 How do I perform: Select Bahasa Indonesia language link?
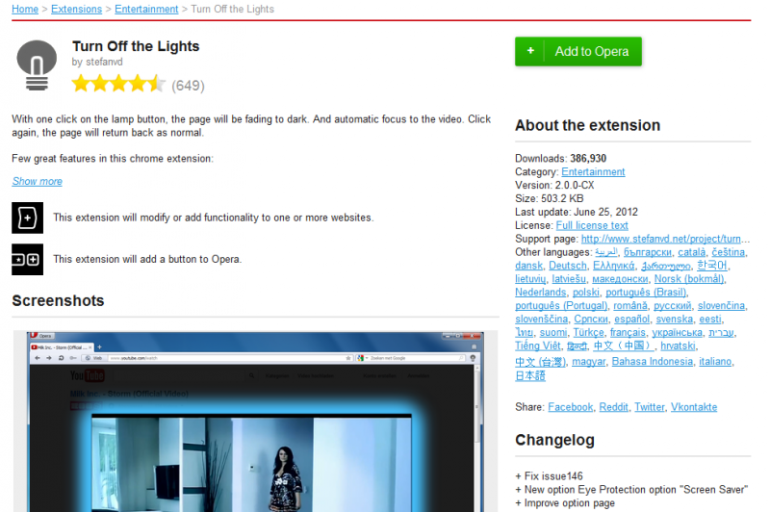click(x=652, y=361)
